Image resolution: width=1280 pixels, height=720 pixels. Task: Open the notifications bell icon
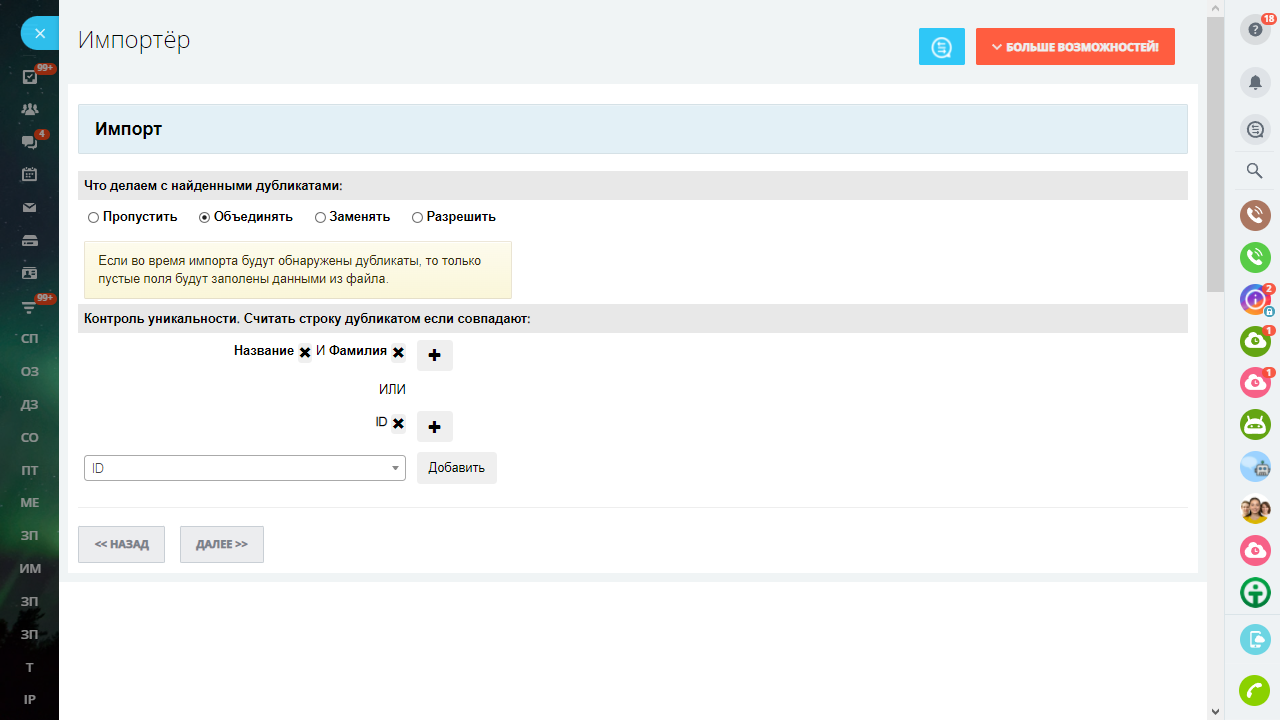[1255, 82]
